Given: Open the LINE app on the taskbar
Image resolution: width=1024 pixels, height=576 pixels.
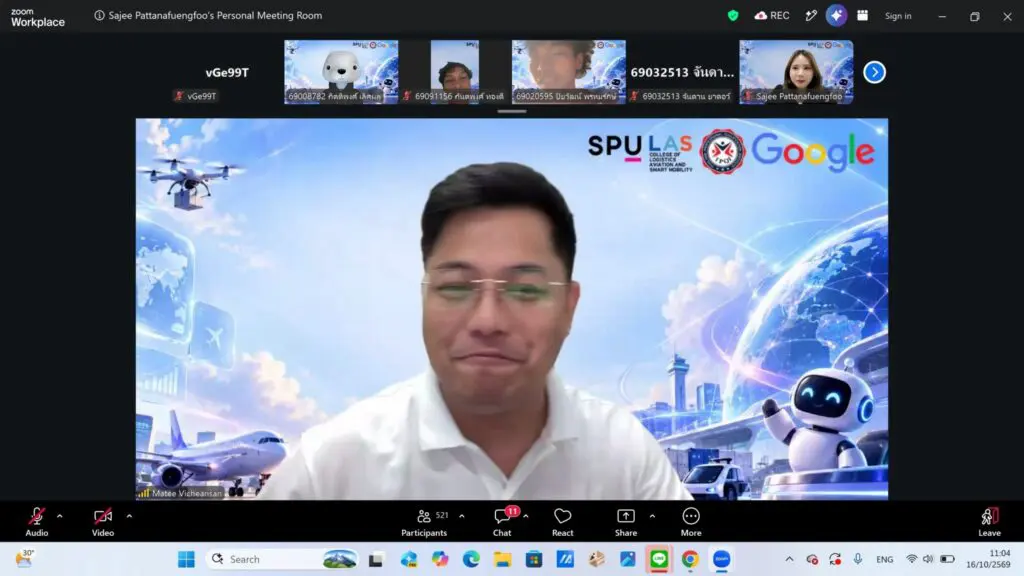Looking at the screenshot, I should click(659, 559).
